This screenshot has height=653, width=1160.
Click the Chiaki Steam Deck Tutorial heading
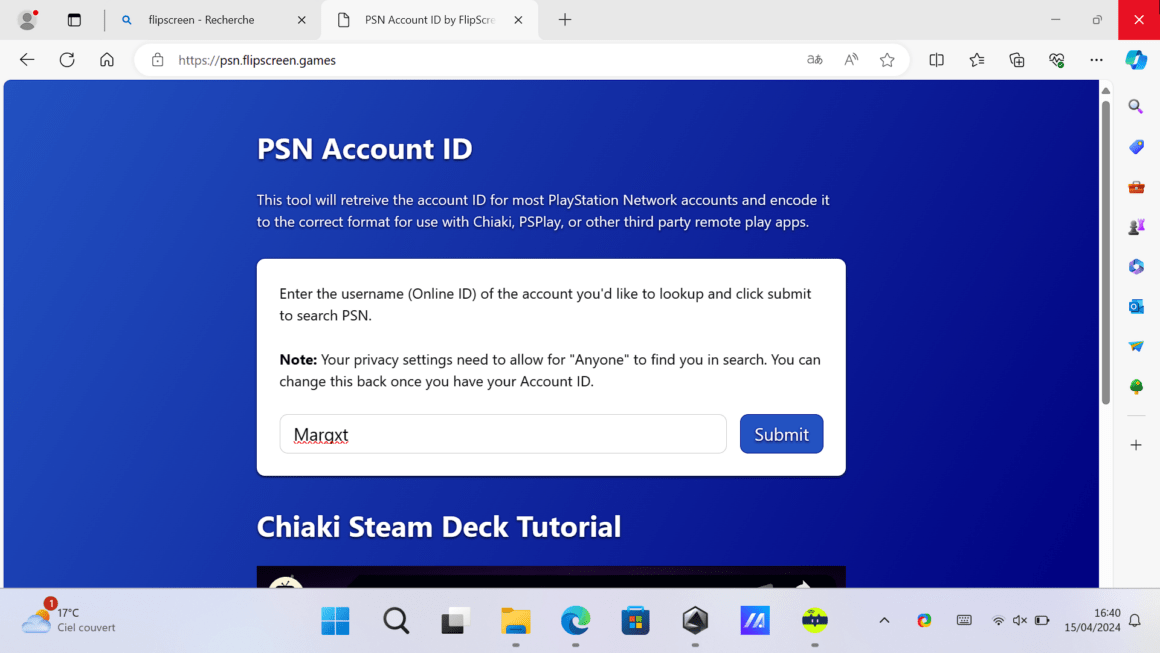coord(439,527)
